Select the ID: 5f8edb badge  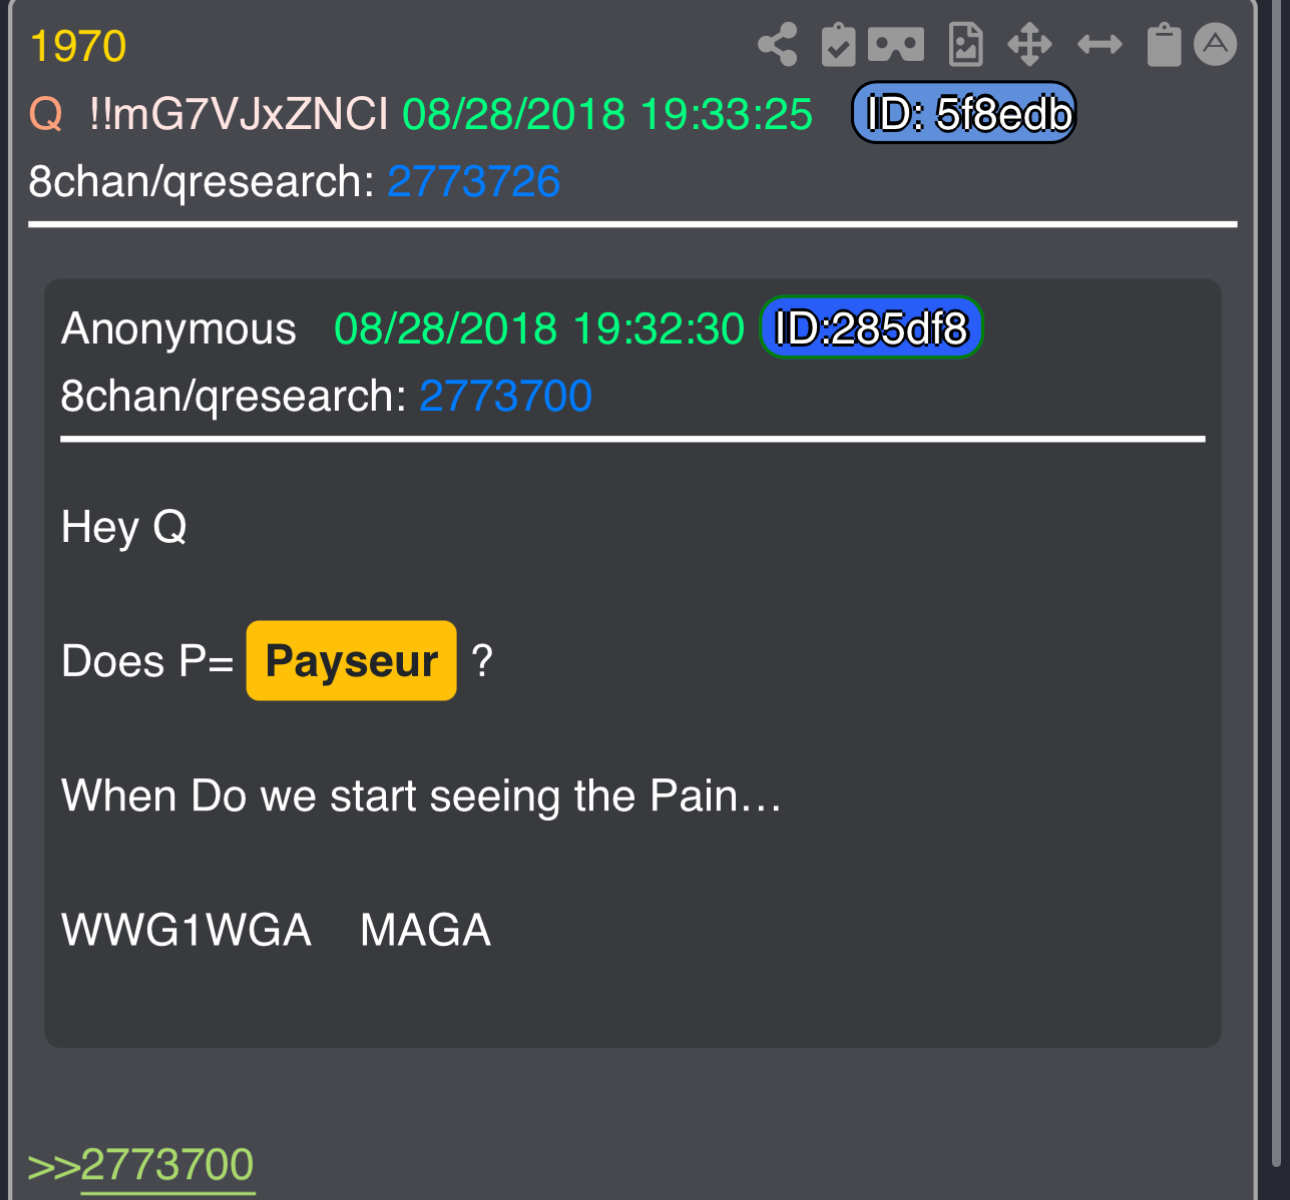(x=964, y=113)
